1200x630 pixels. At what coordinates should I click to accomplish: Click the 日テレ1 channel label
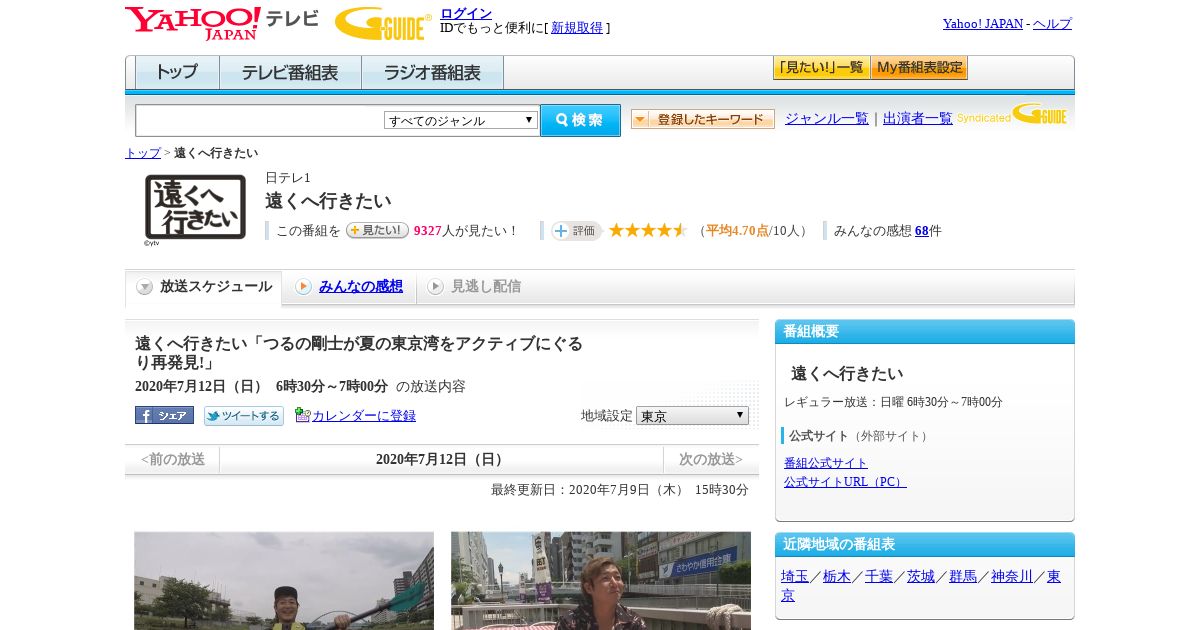pos(288,178)
